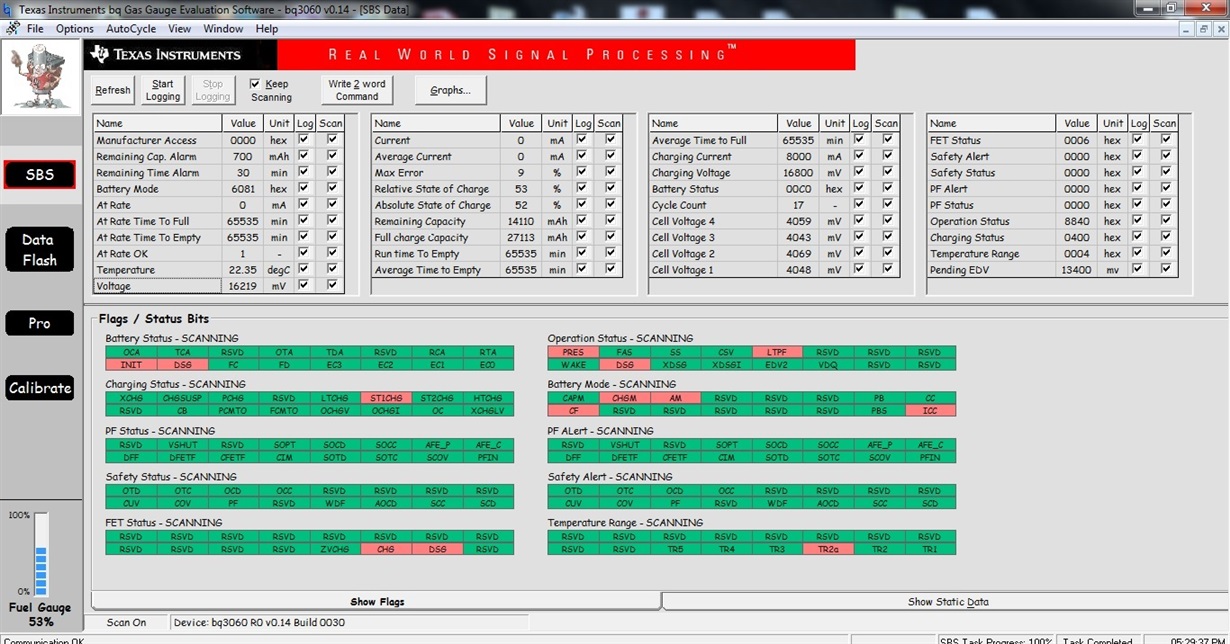Toggle Log checkbox for Current row
The width and height of the screenshot is (1230, 644).
point(583,140)
